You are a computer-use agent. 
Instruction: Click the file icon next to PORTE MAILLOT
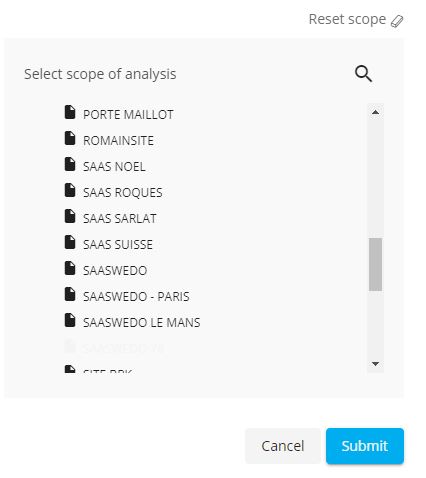click(70, 112)
